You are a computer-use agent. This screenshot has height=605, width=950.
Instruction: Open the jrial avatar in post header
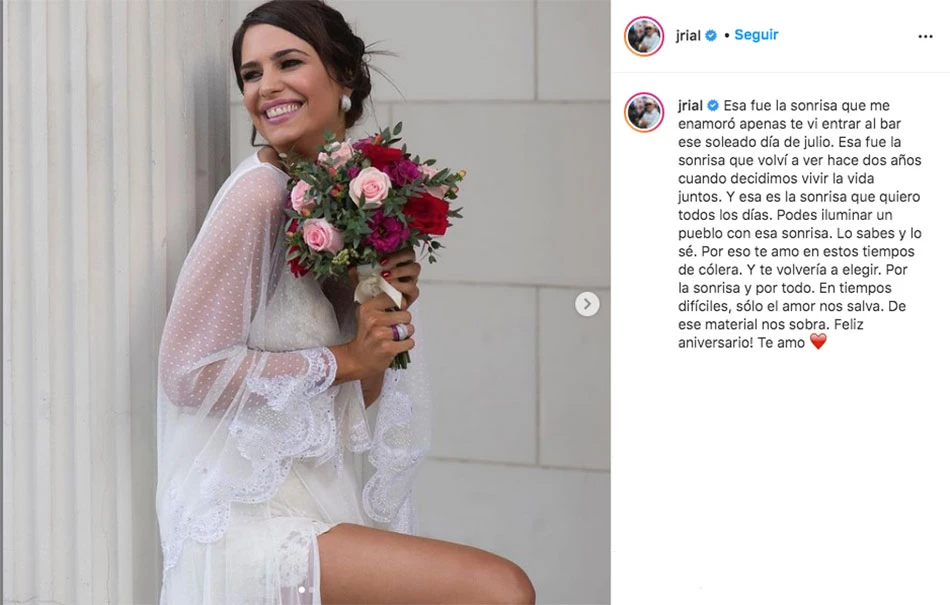tap(644, 36)
